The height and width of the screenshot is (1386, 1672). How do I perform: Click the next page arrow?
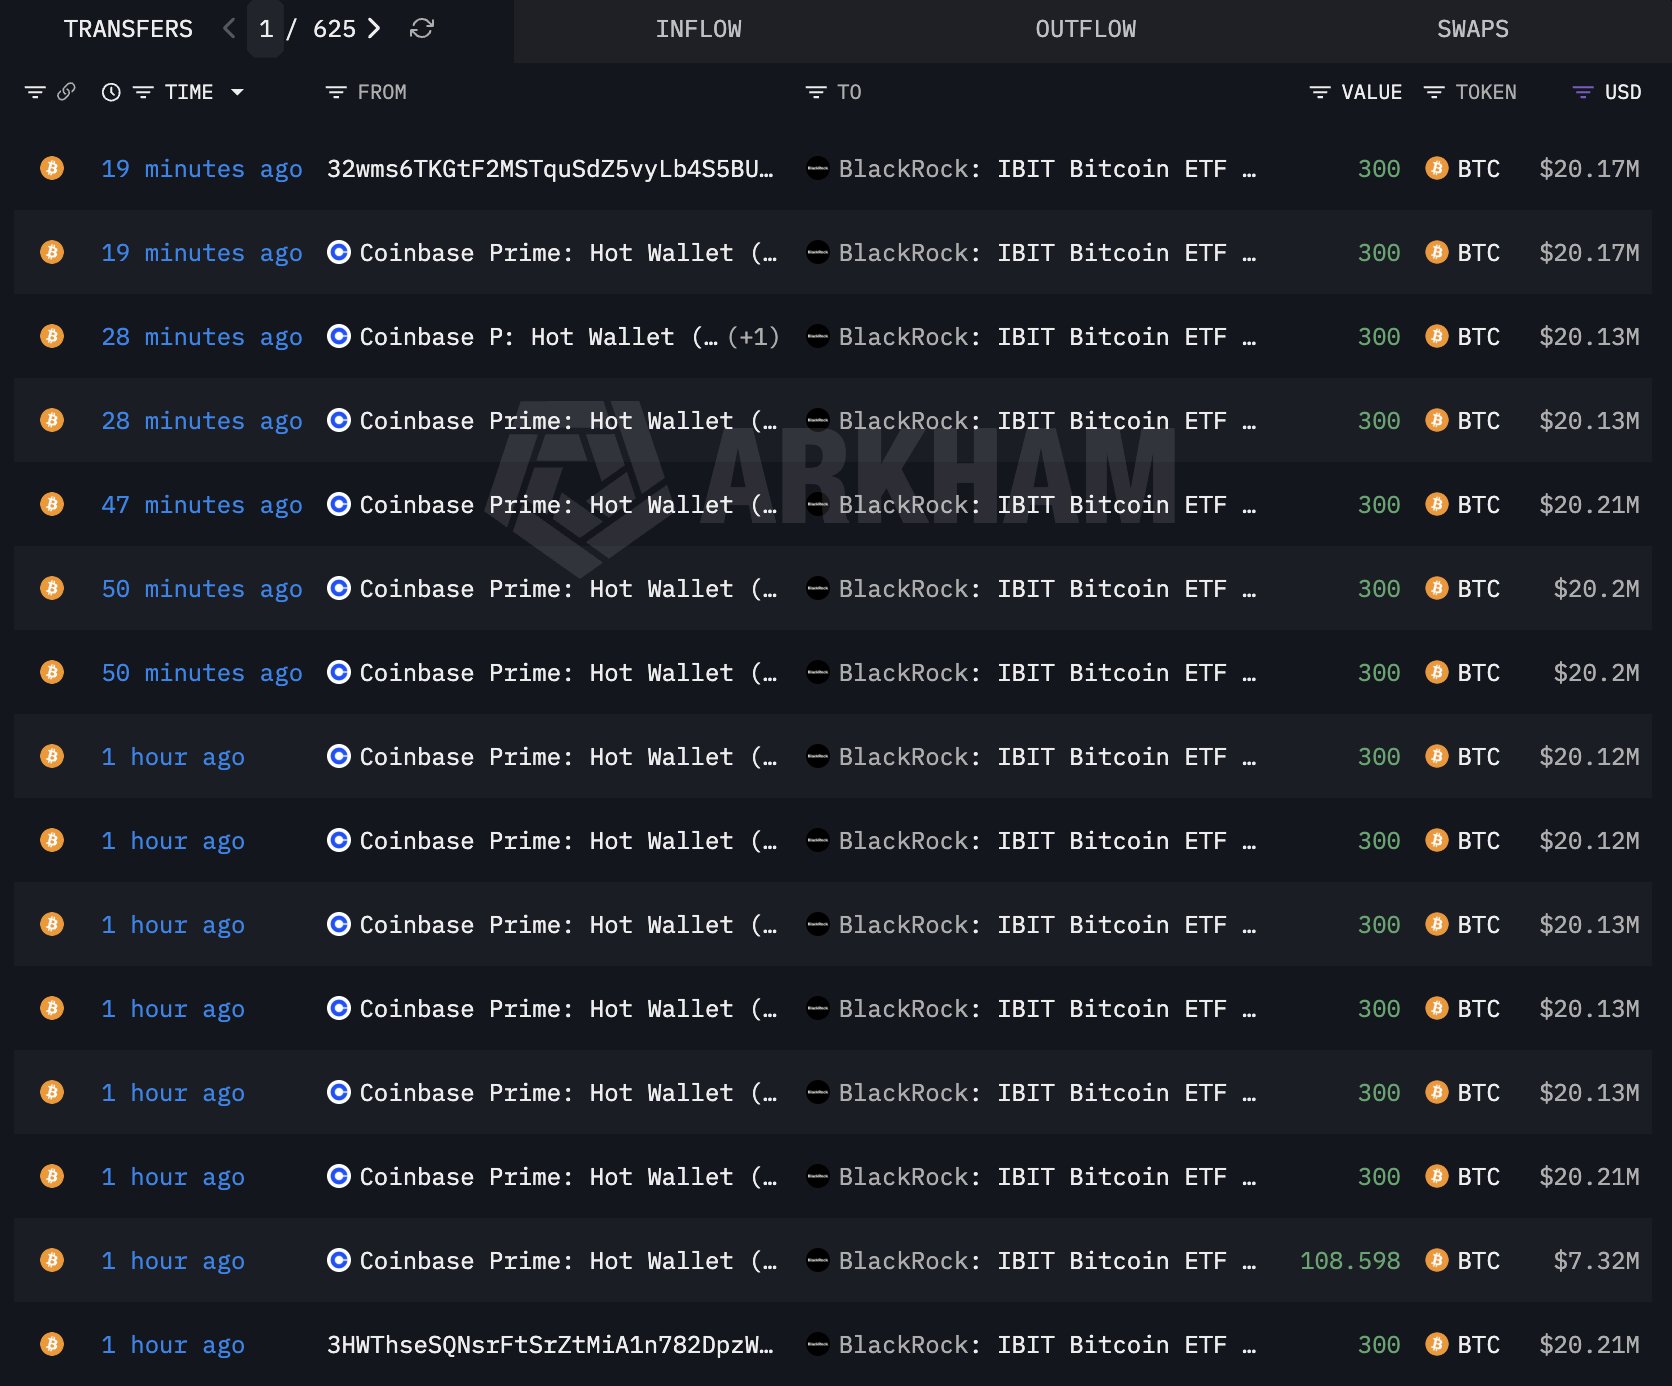tap(373, 29)
